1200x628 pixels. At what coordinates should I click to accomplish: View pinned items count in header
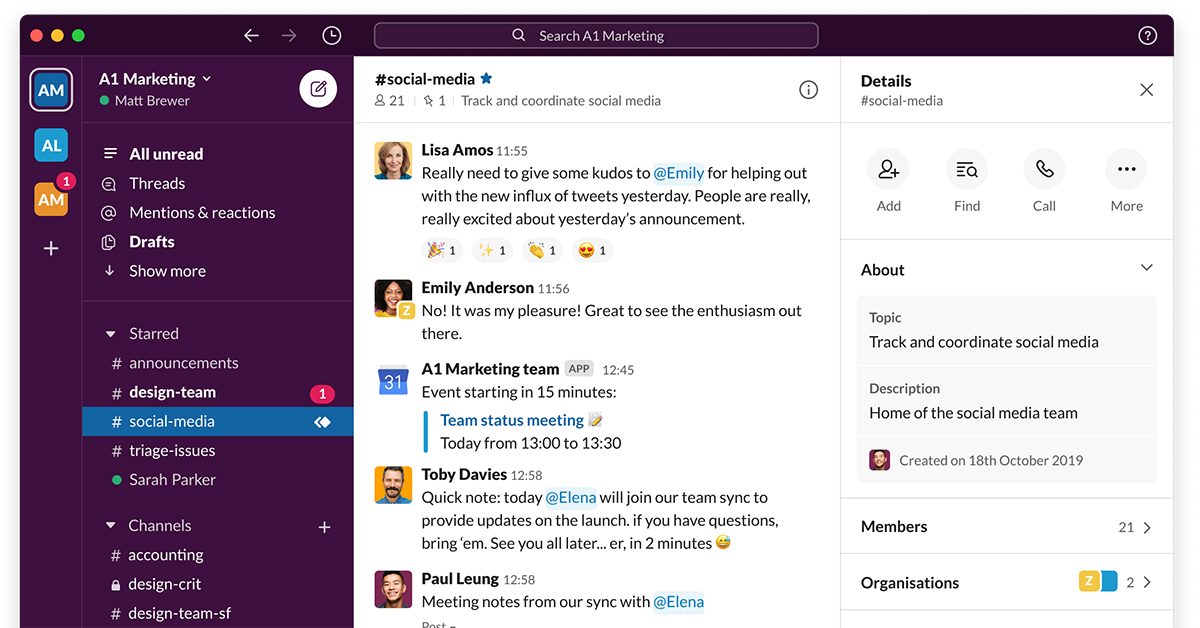tap(434, 100)
